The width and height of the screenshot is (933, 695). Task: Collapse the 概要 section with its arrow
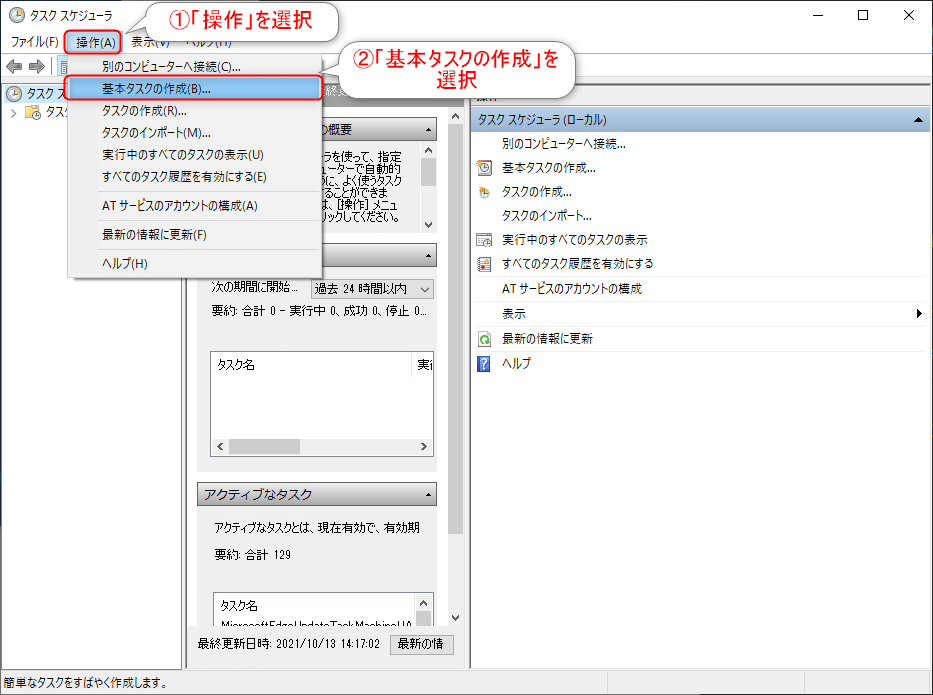[428, 130]
